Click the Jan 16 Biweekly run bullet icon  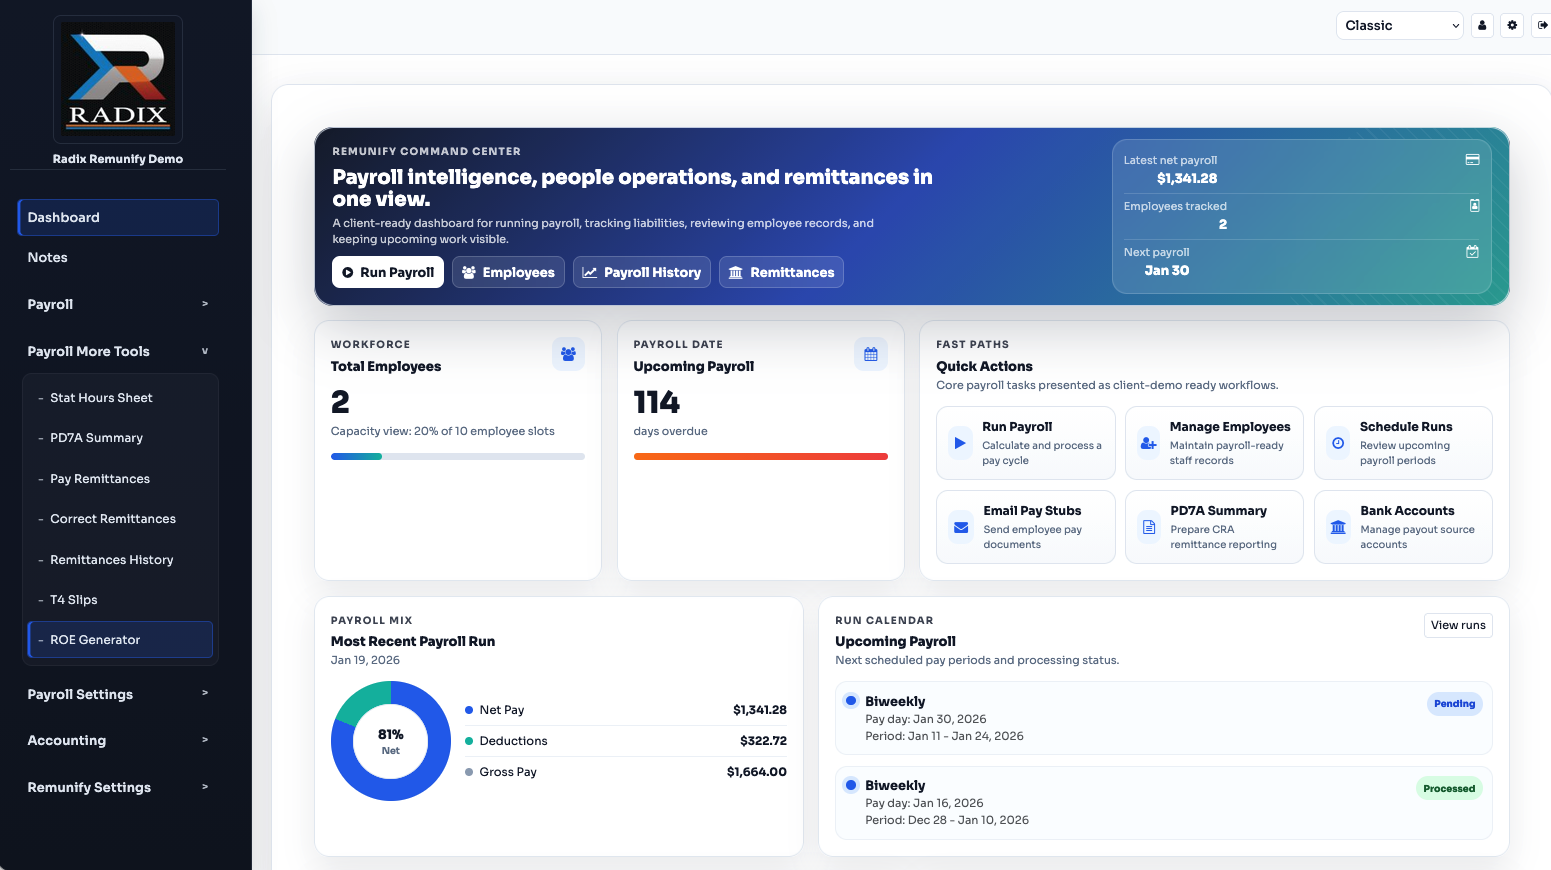851,785
